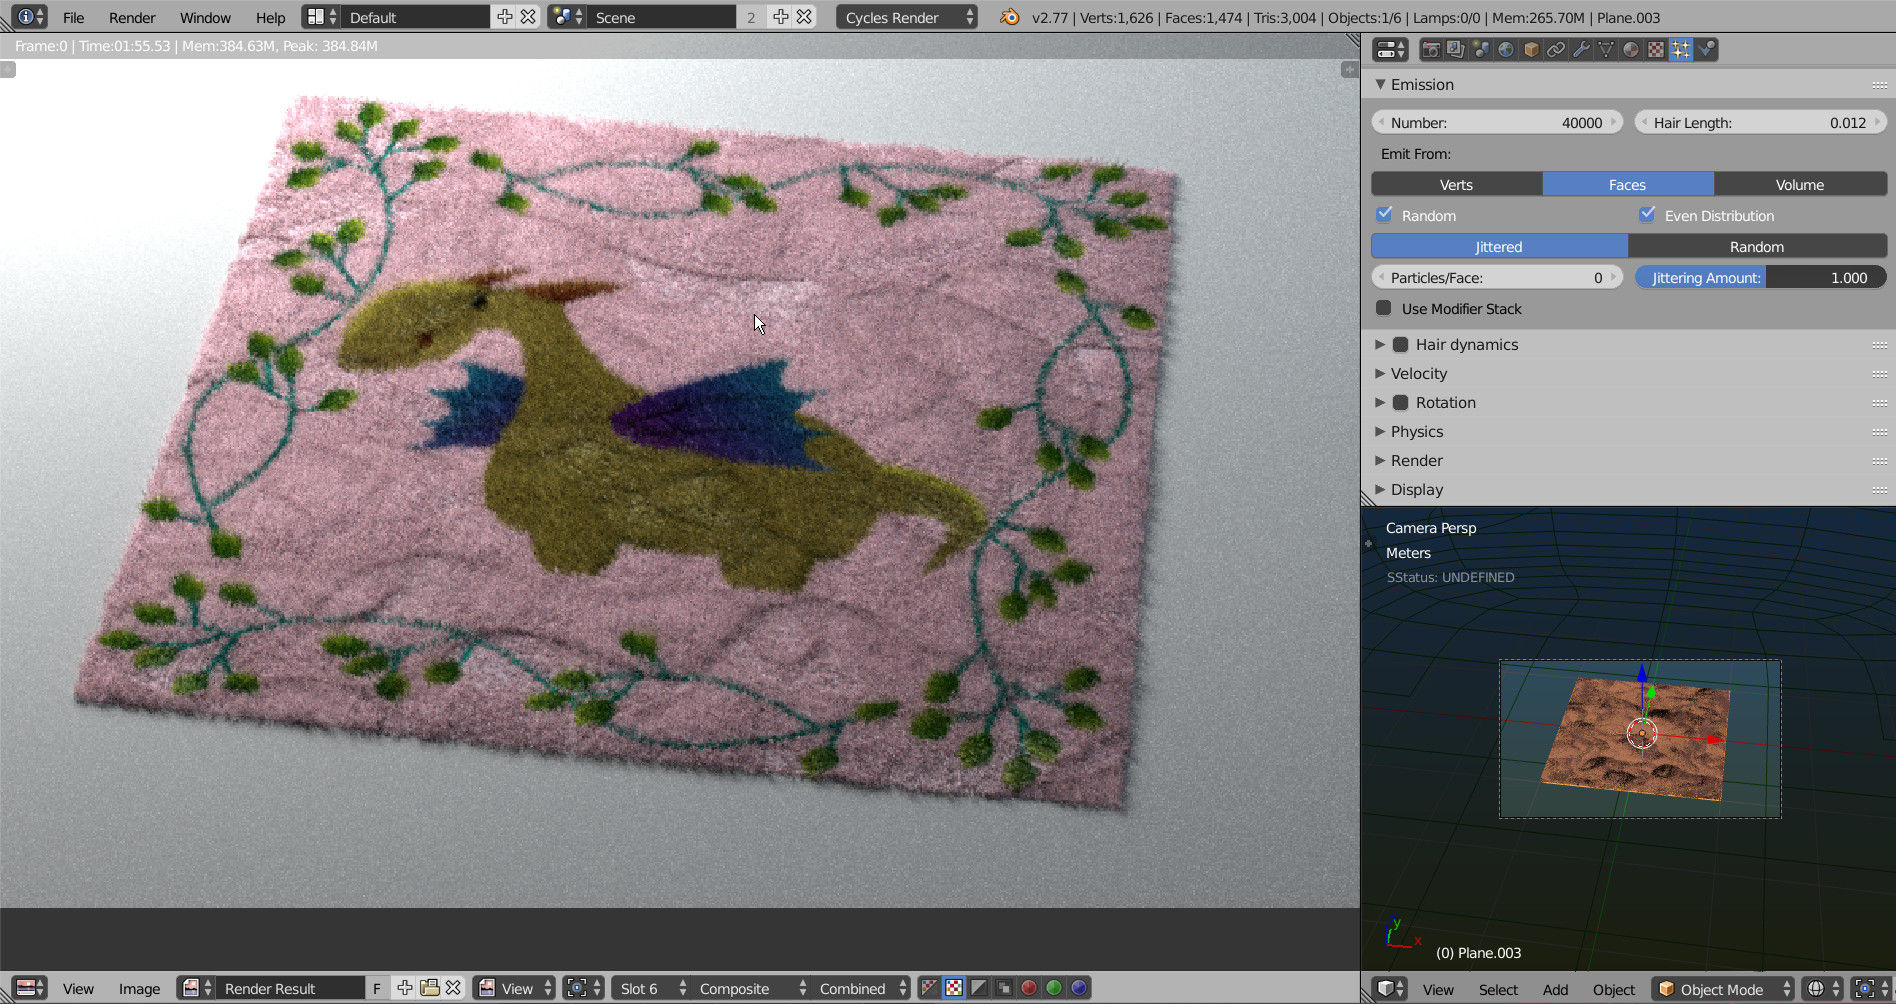This screenshot has height=1004, width=1896.
Task: Open the Physics properties tab
Action: click(x=1706, y=49)
